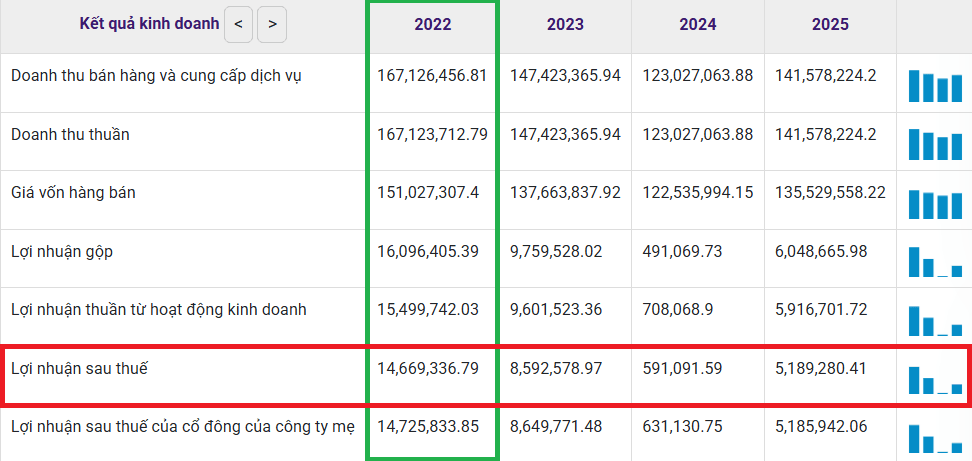Open mini chart for cổ đông của công ty mẹ row
The height and width of the screenshot is (461, 972).
935,438
